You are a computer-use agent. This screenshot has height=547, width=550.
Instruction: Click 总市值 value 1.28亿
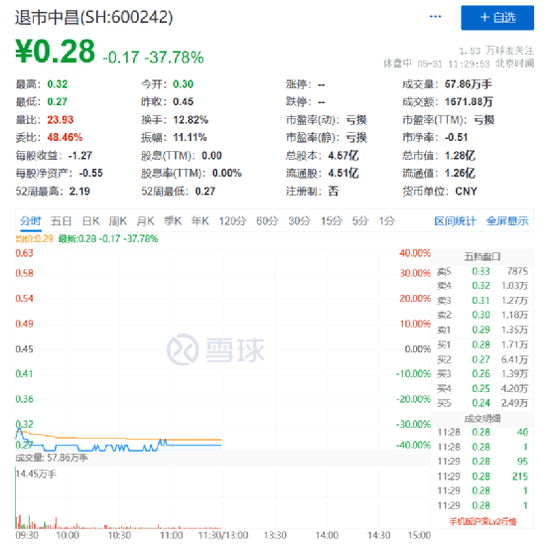point(460,155)
